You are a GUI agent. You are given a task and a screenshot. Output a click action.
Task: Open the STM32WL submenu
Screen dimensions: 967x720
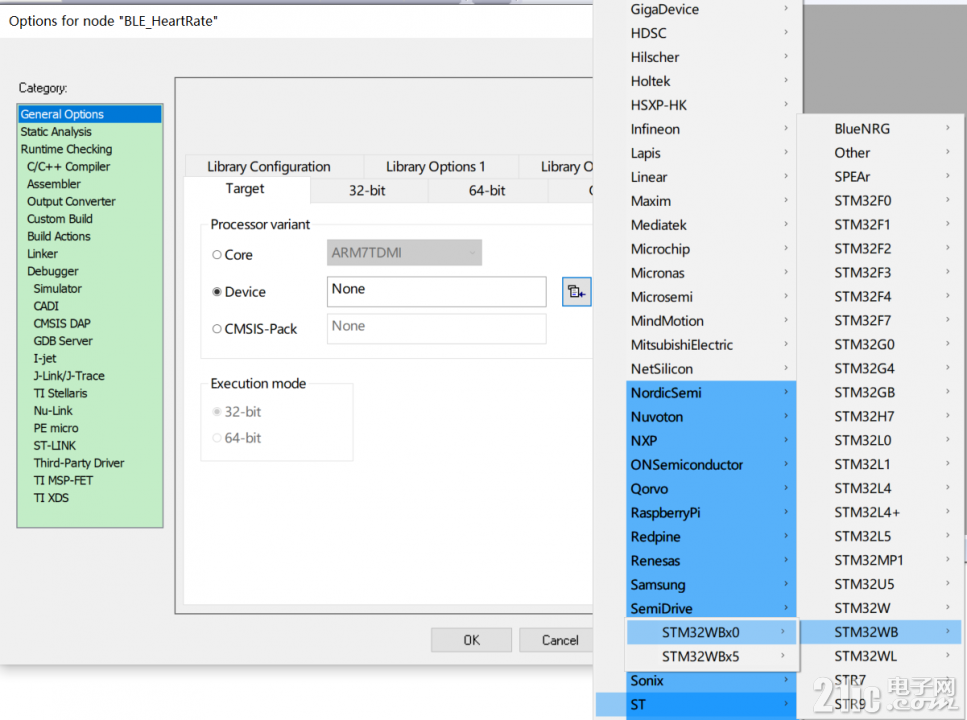[x=881, y=656]
